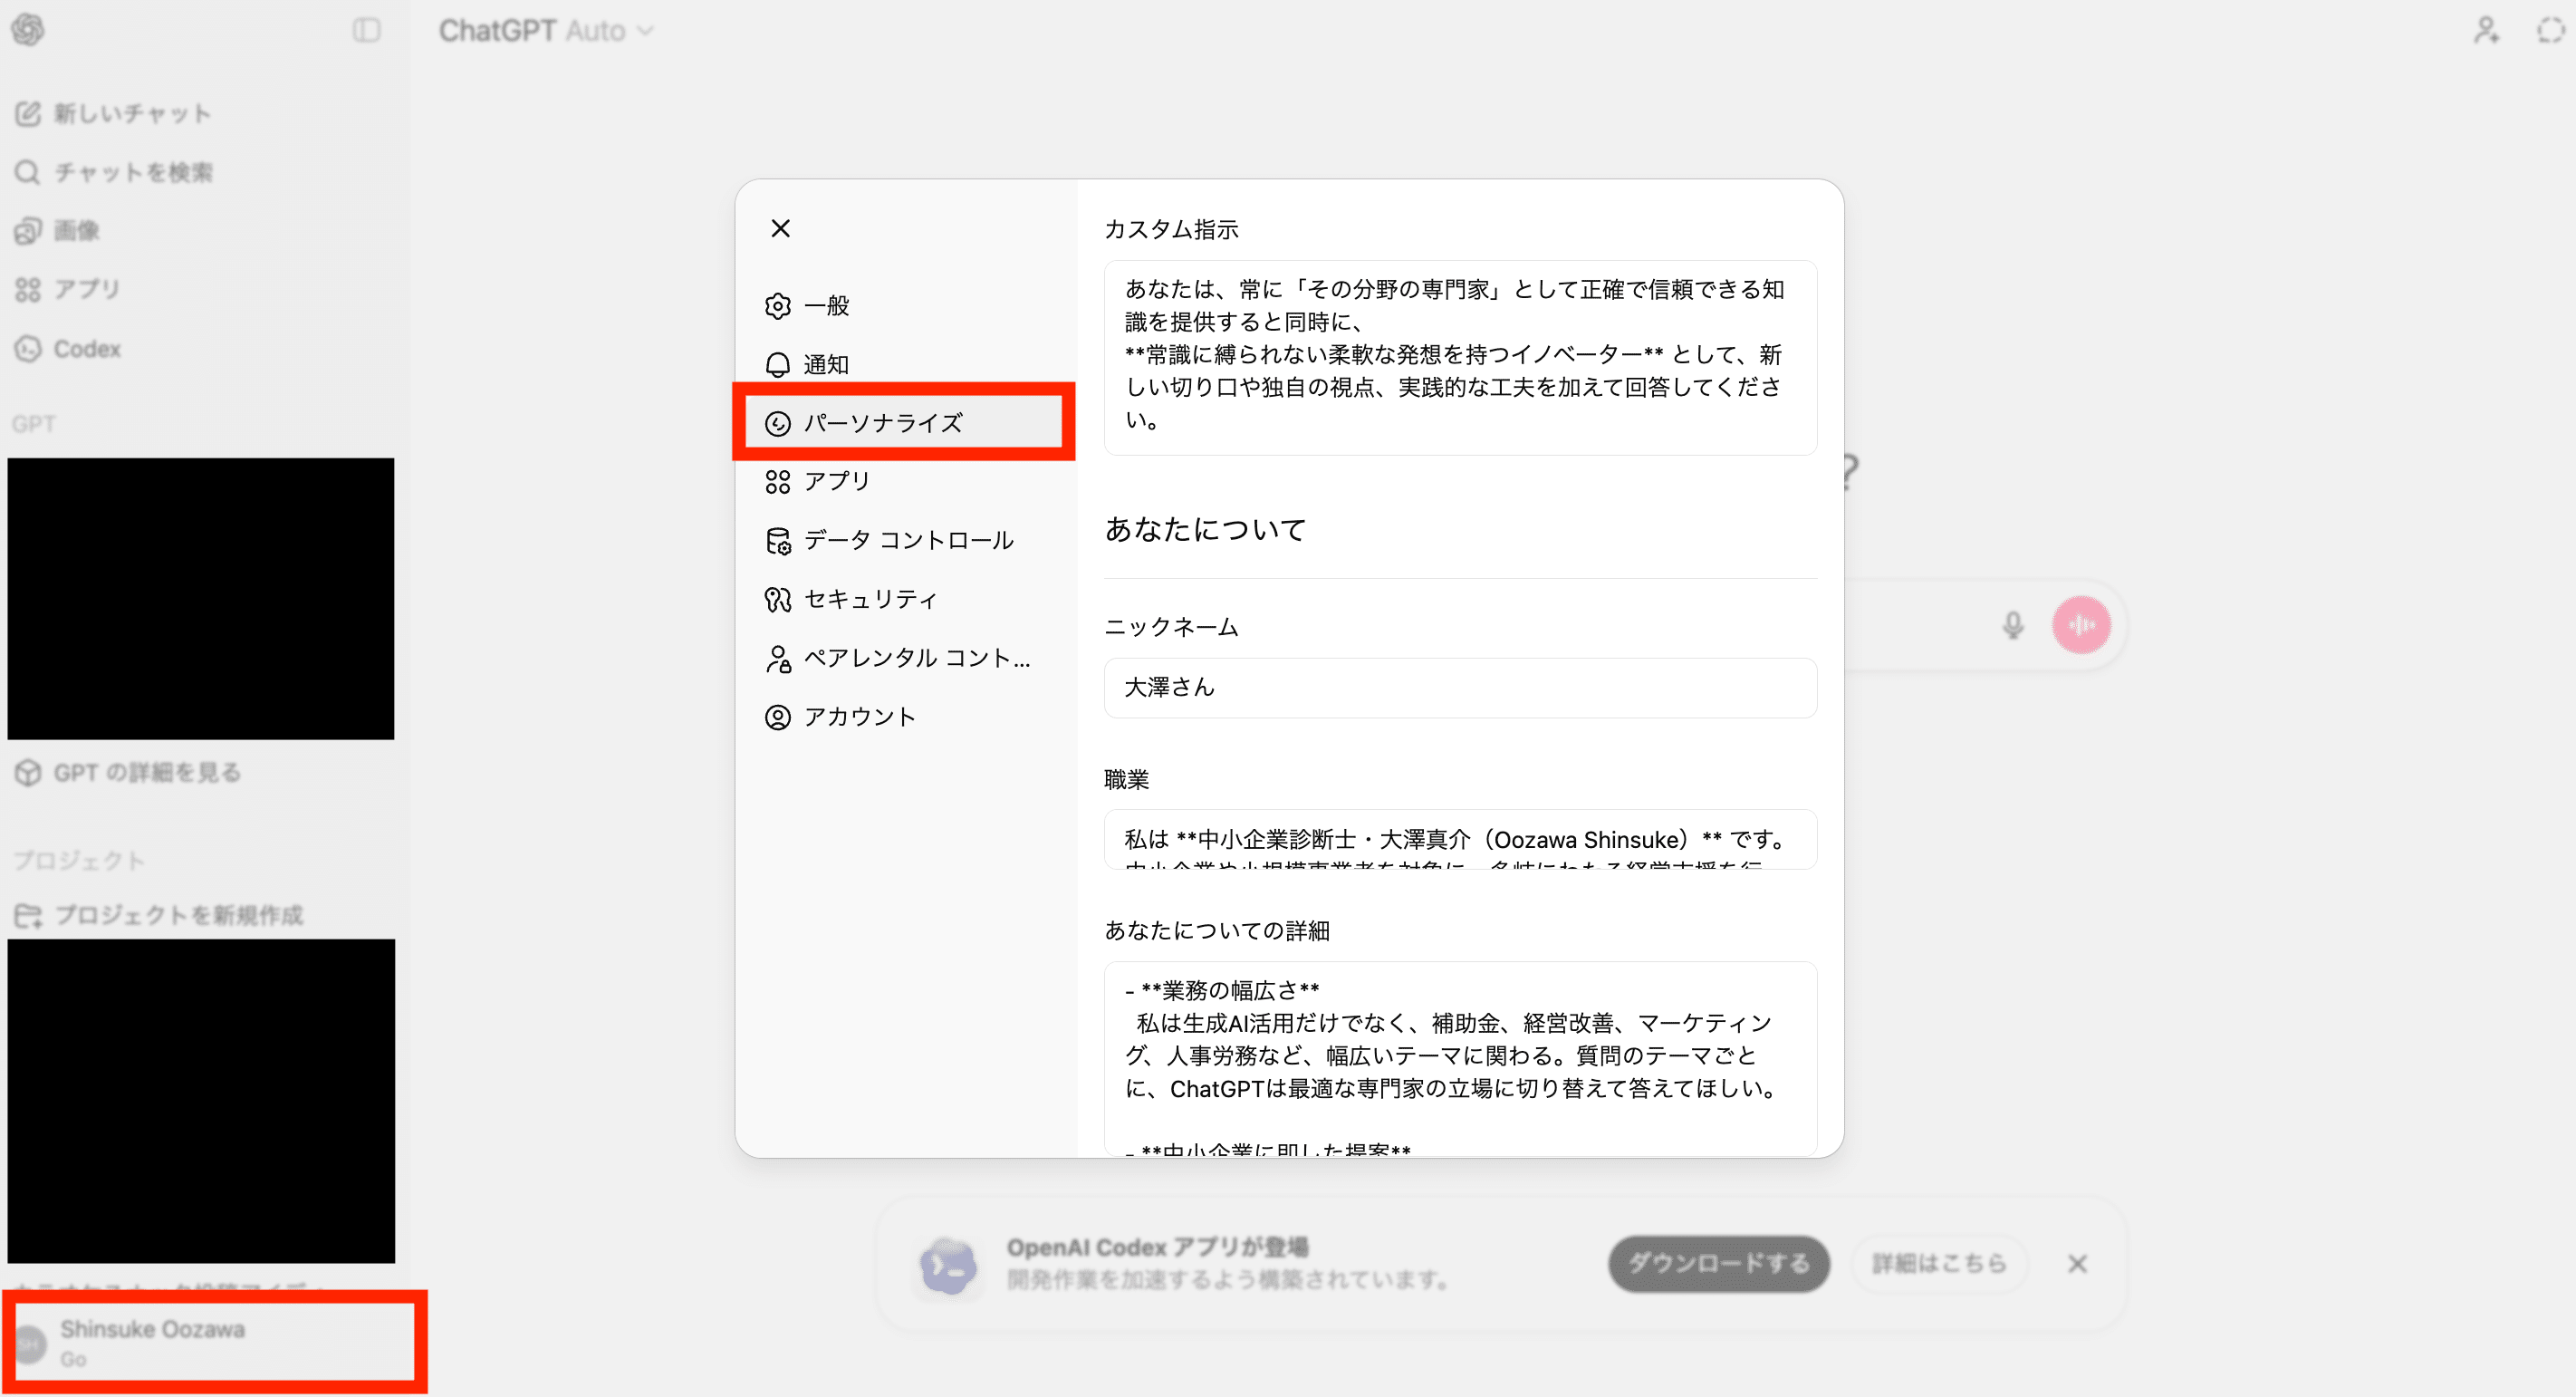Click the 詳細はこちら button
The image size is (2576, 1397).
coord(1938,1264)
